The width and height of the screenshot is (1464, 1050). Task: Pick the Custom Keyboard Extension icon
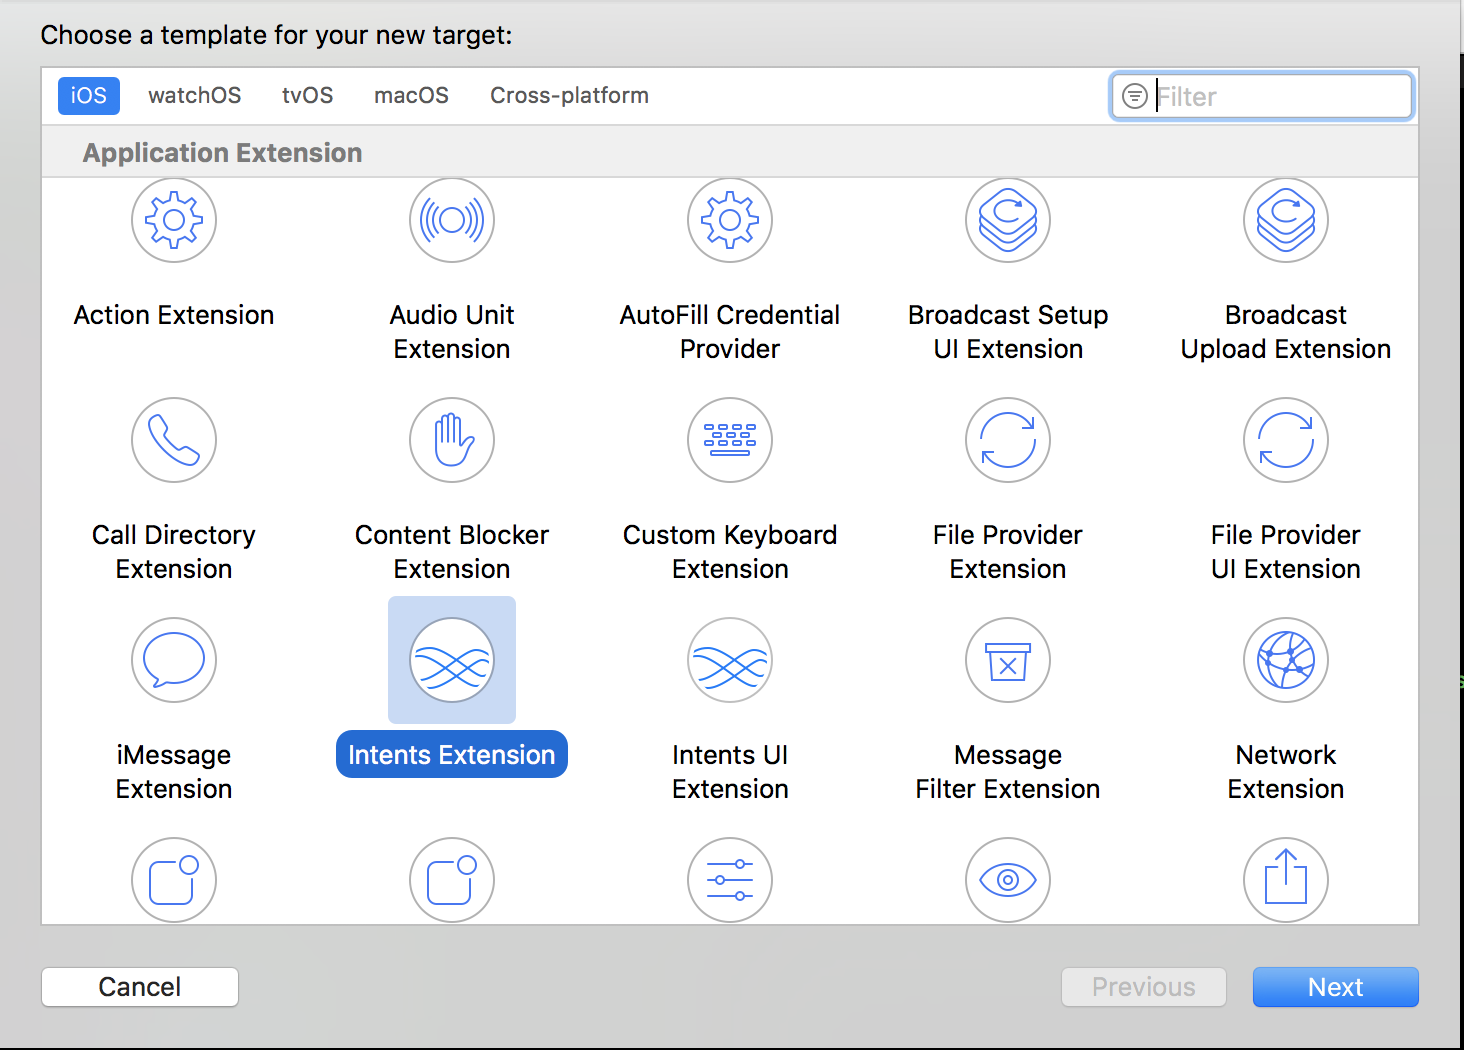point(730,440)
